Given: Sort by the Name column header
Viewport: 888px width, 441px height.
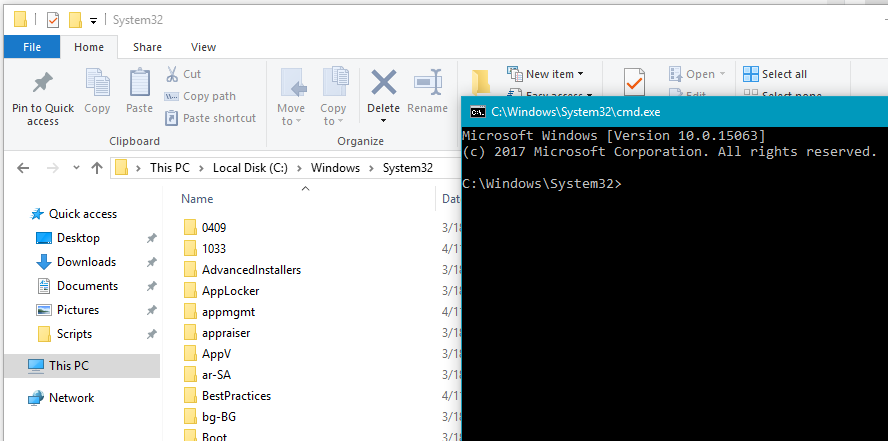Looking at the screenshot, I should (x=197, y=199).
